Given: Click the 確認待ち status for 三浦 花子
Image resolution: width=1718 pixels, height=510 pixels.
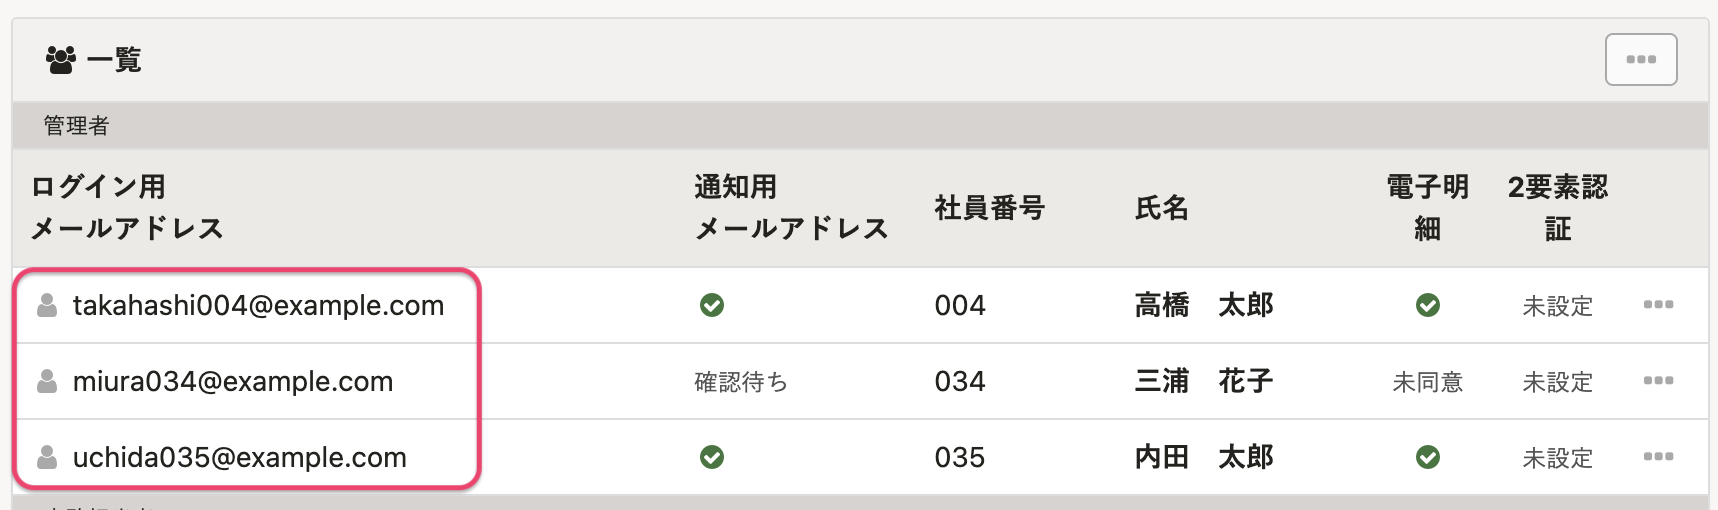Looking at the screenshot, I should click(x=741, y=382).
